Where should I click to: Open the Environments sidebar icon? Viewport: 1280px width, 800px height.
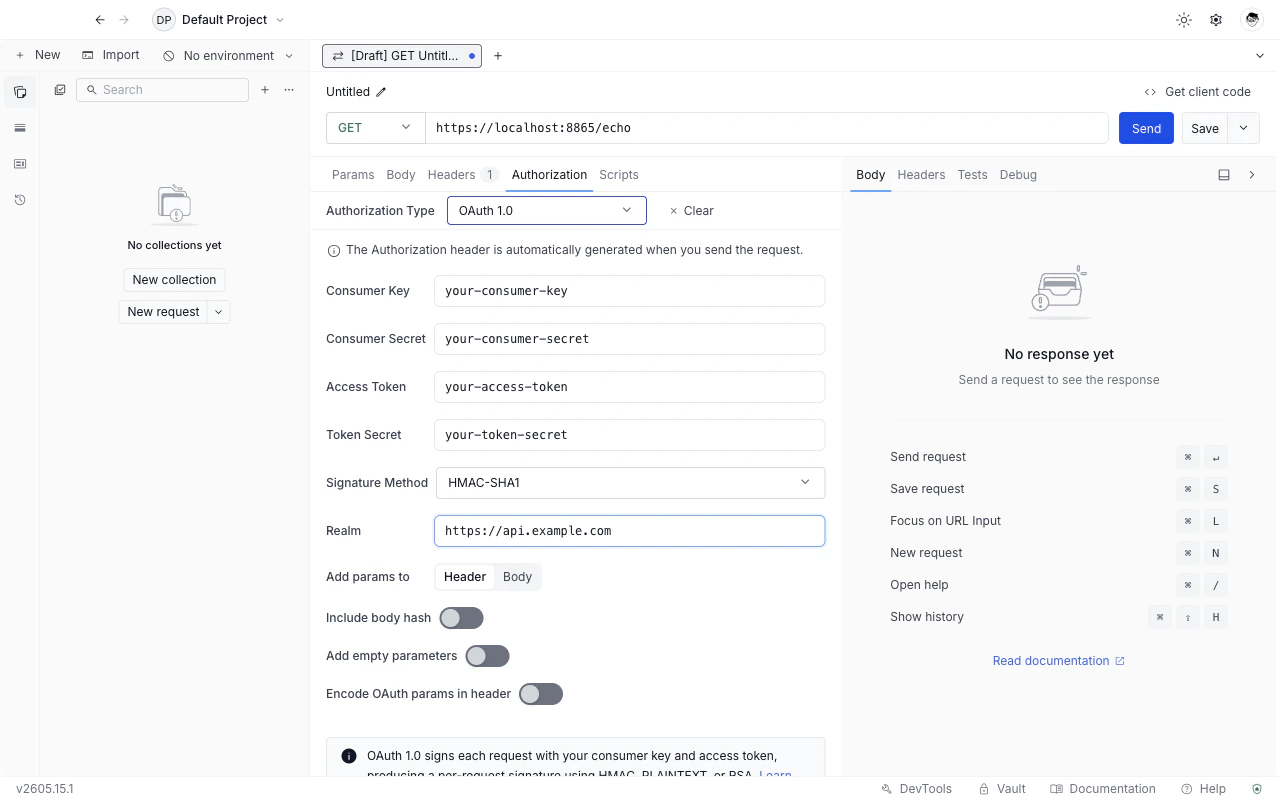pyautogui.click(x=20, y=128)
